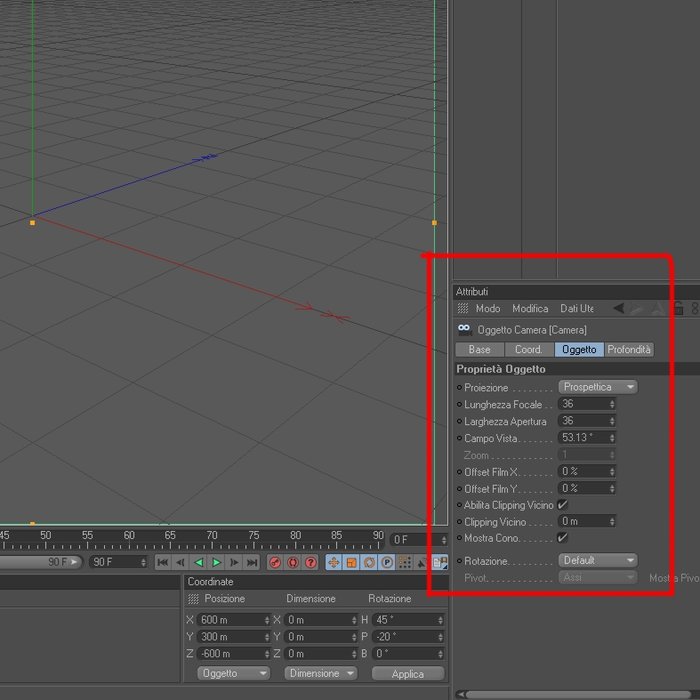Switch to the Base tab

[x=479, y=349]
